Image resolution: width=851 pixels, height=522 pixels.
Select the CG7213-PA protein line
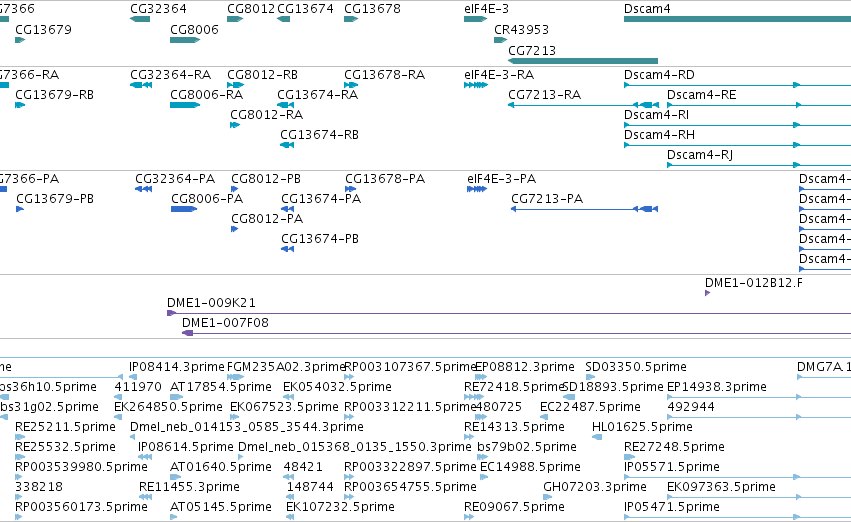coord(585,209)
